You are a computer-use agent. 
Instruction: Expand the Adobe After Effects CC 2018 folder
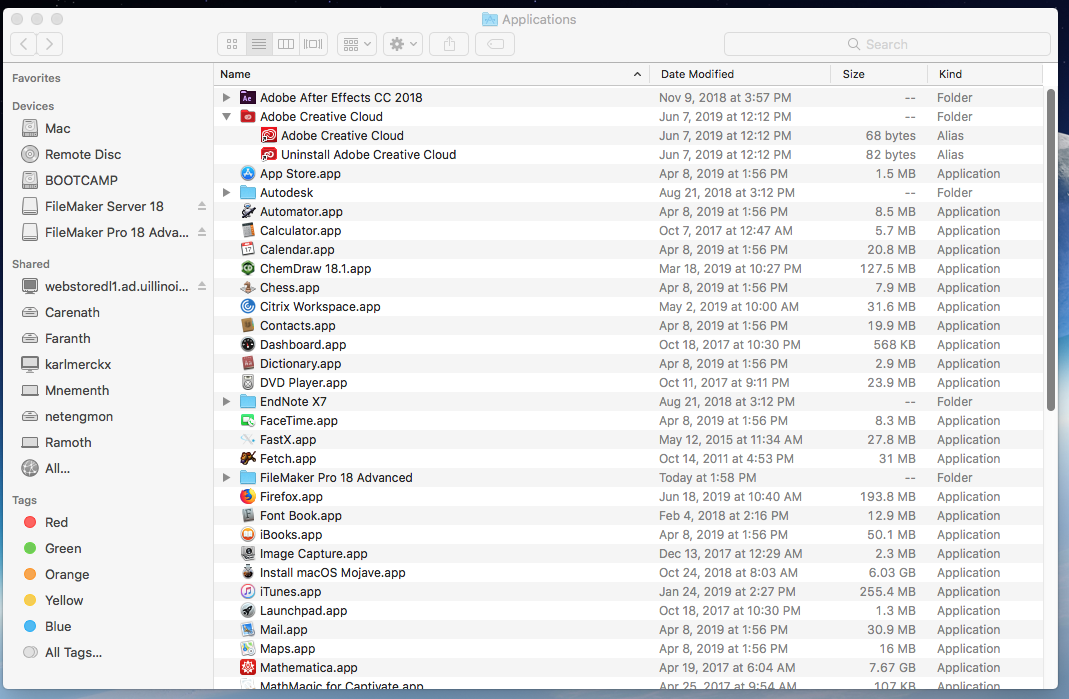[226, 98]
